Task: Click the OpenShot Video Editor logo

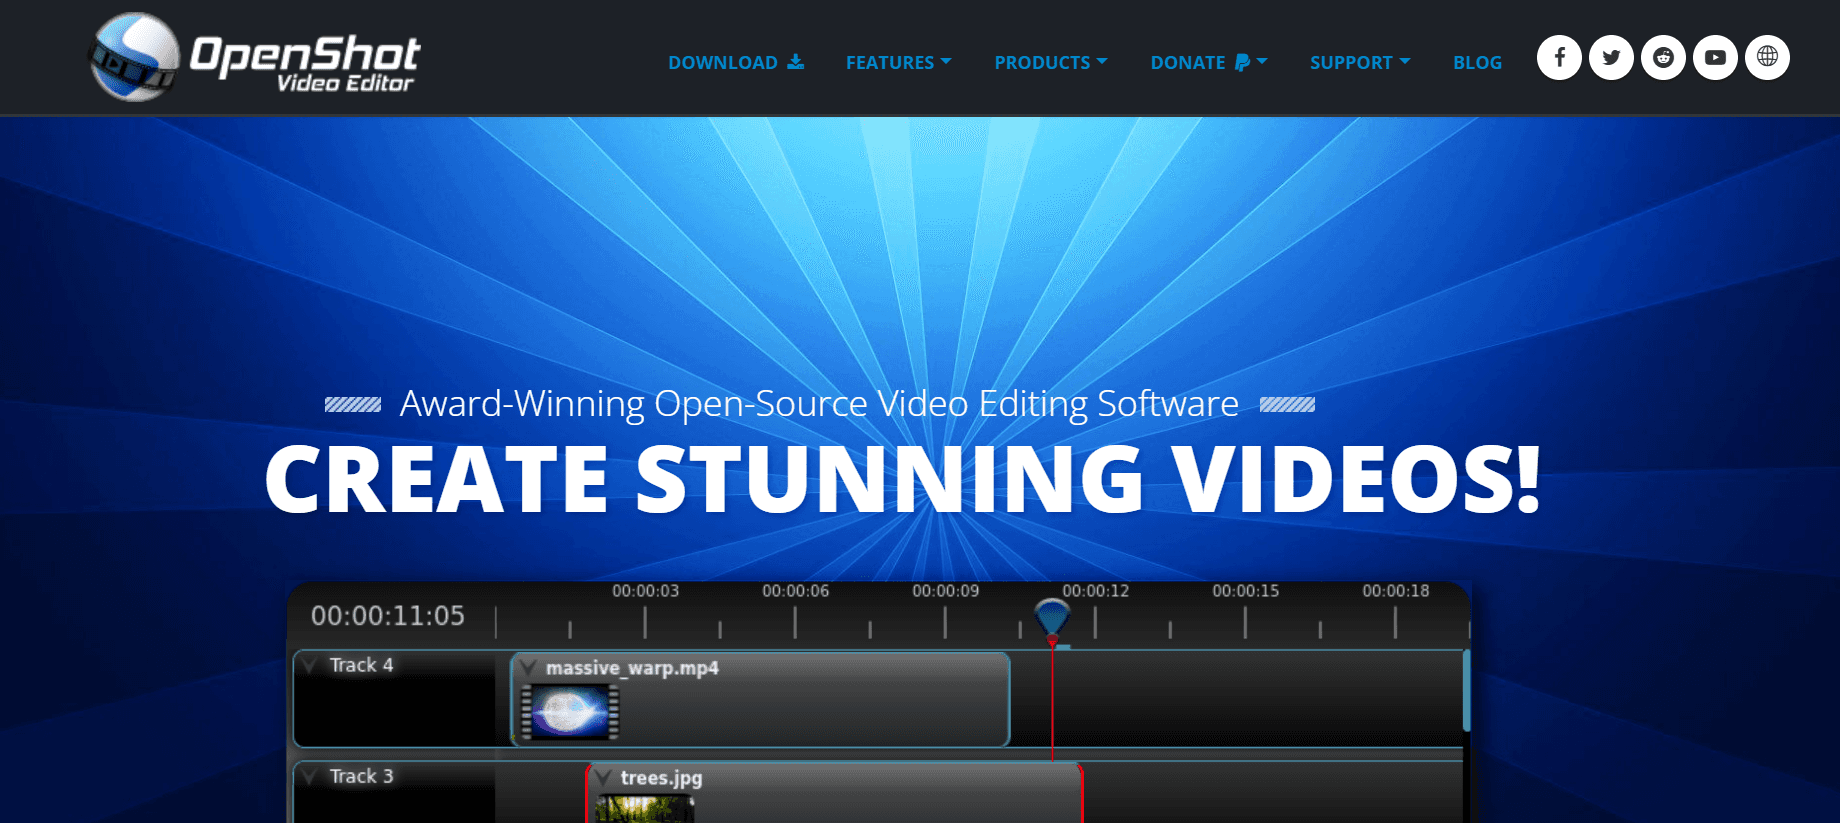Action: (255, 57)
